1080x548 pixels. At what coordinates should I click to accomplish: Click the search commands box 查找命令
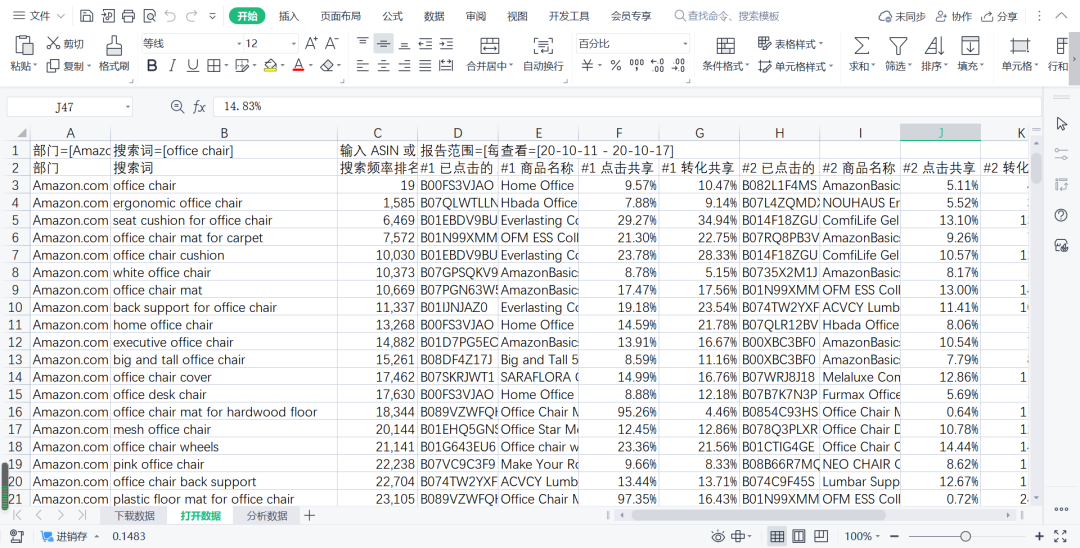[x=727, y=16]
